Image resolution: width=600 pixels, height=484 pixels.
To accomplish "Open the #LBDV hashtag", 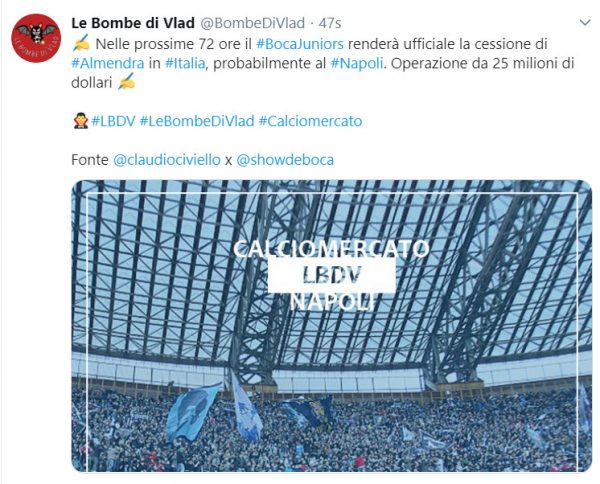I will 114,121.
